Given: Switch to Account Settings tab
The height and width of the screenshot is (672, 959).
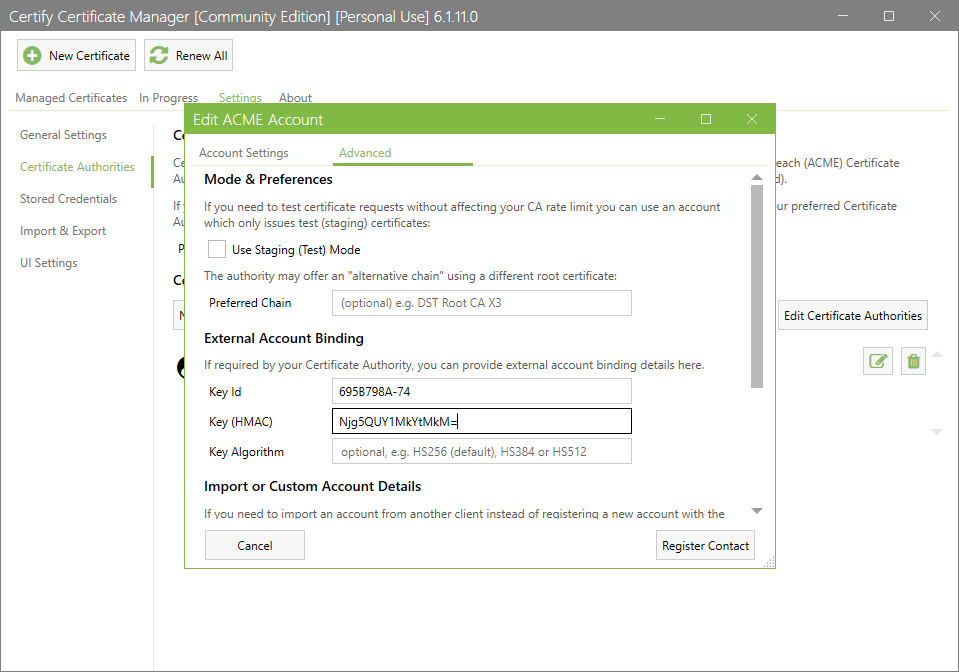Looking at the screenshot, I should click(243, 153).
